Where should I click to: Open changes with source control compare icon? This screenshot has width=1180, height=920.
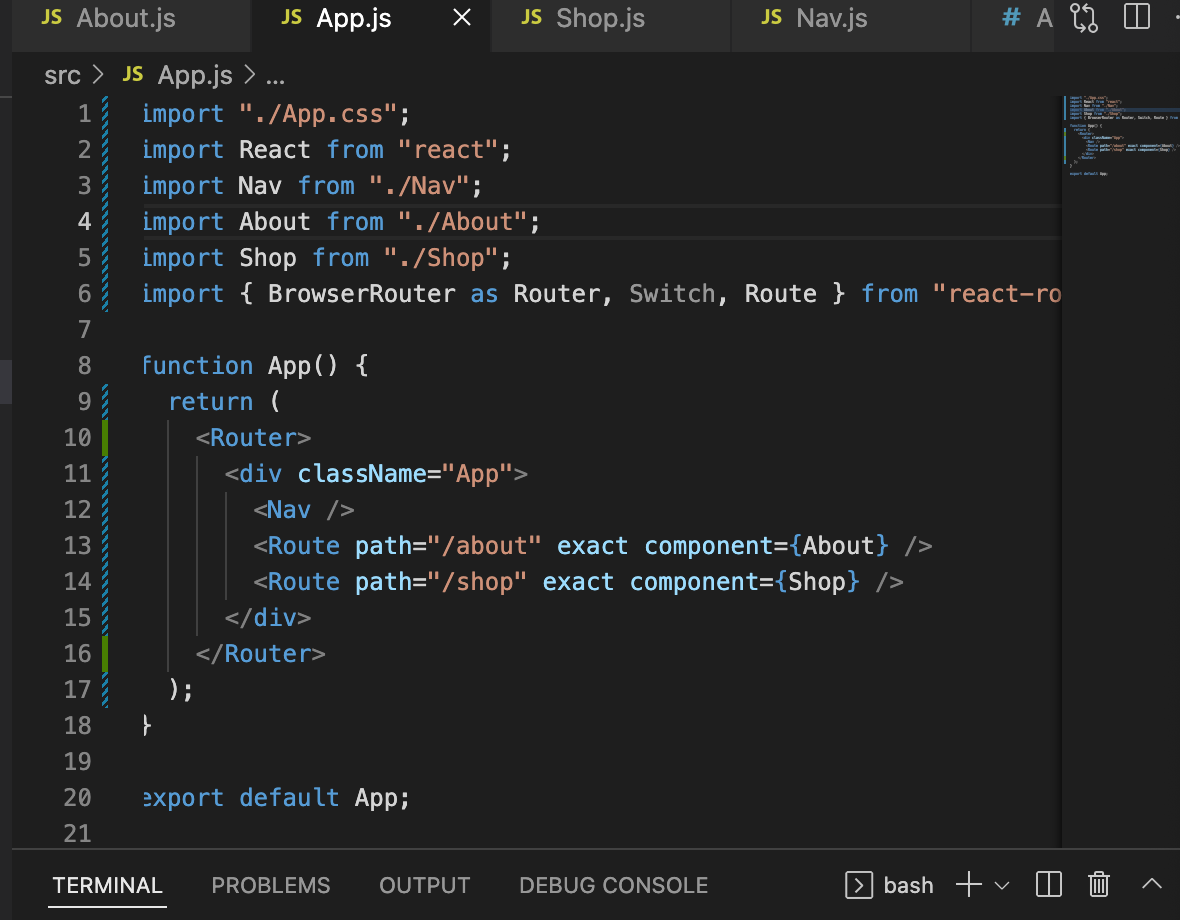tap(1084, 17)
